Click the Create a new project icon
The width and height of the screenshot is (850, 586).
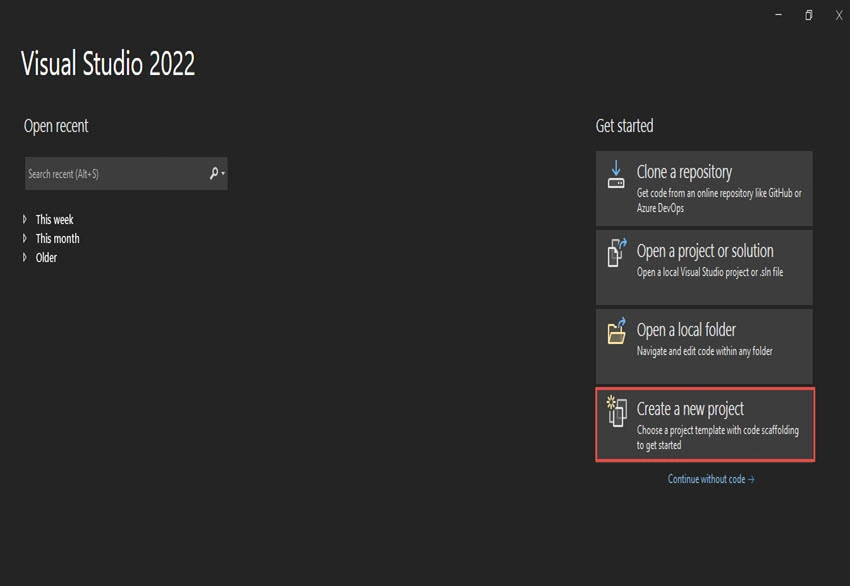616,411
